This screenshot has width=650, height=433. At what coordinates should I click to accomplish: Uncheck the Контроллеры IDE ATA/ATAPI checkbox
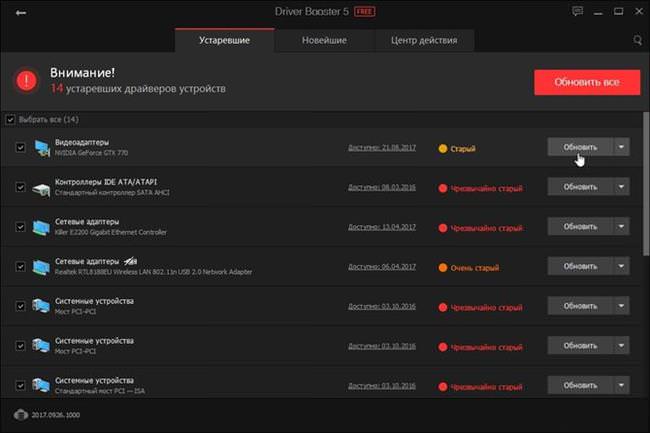click(20, 187)
